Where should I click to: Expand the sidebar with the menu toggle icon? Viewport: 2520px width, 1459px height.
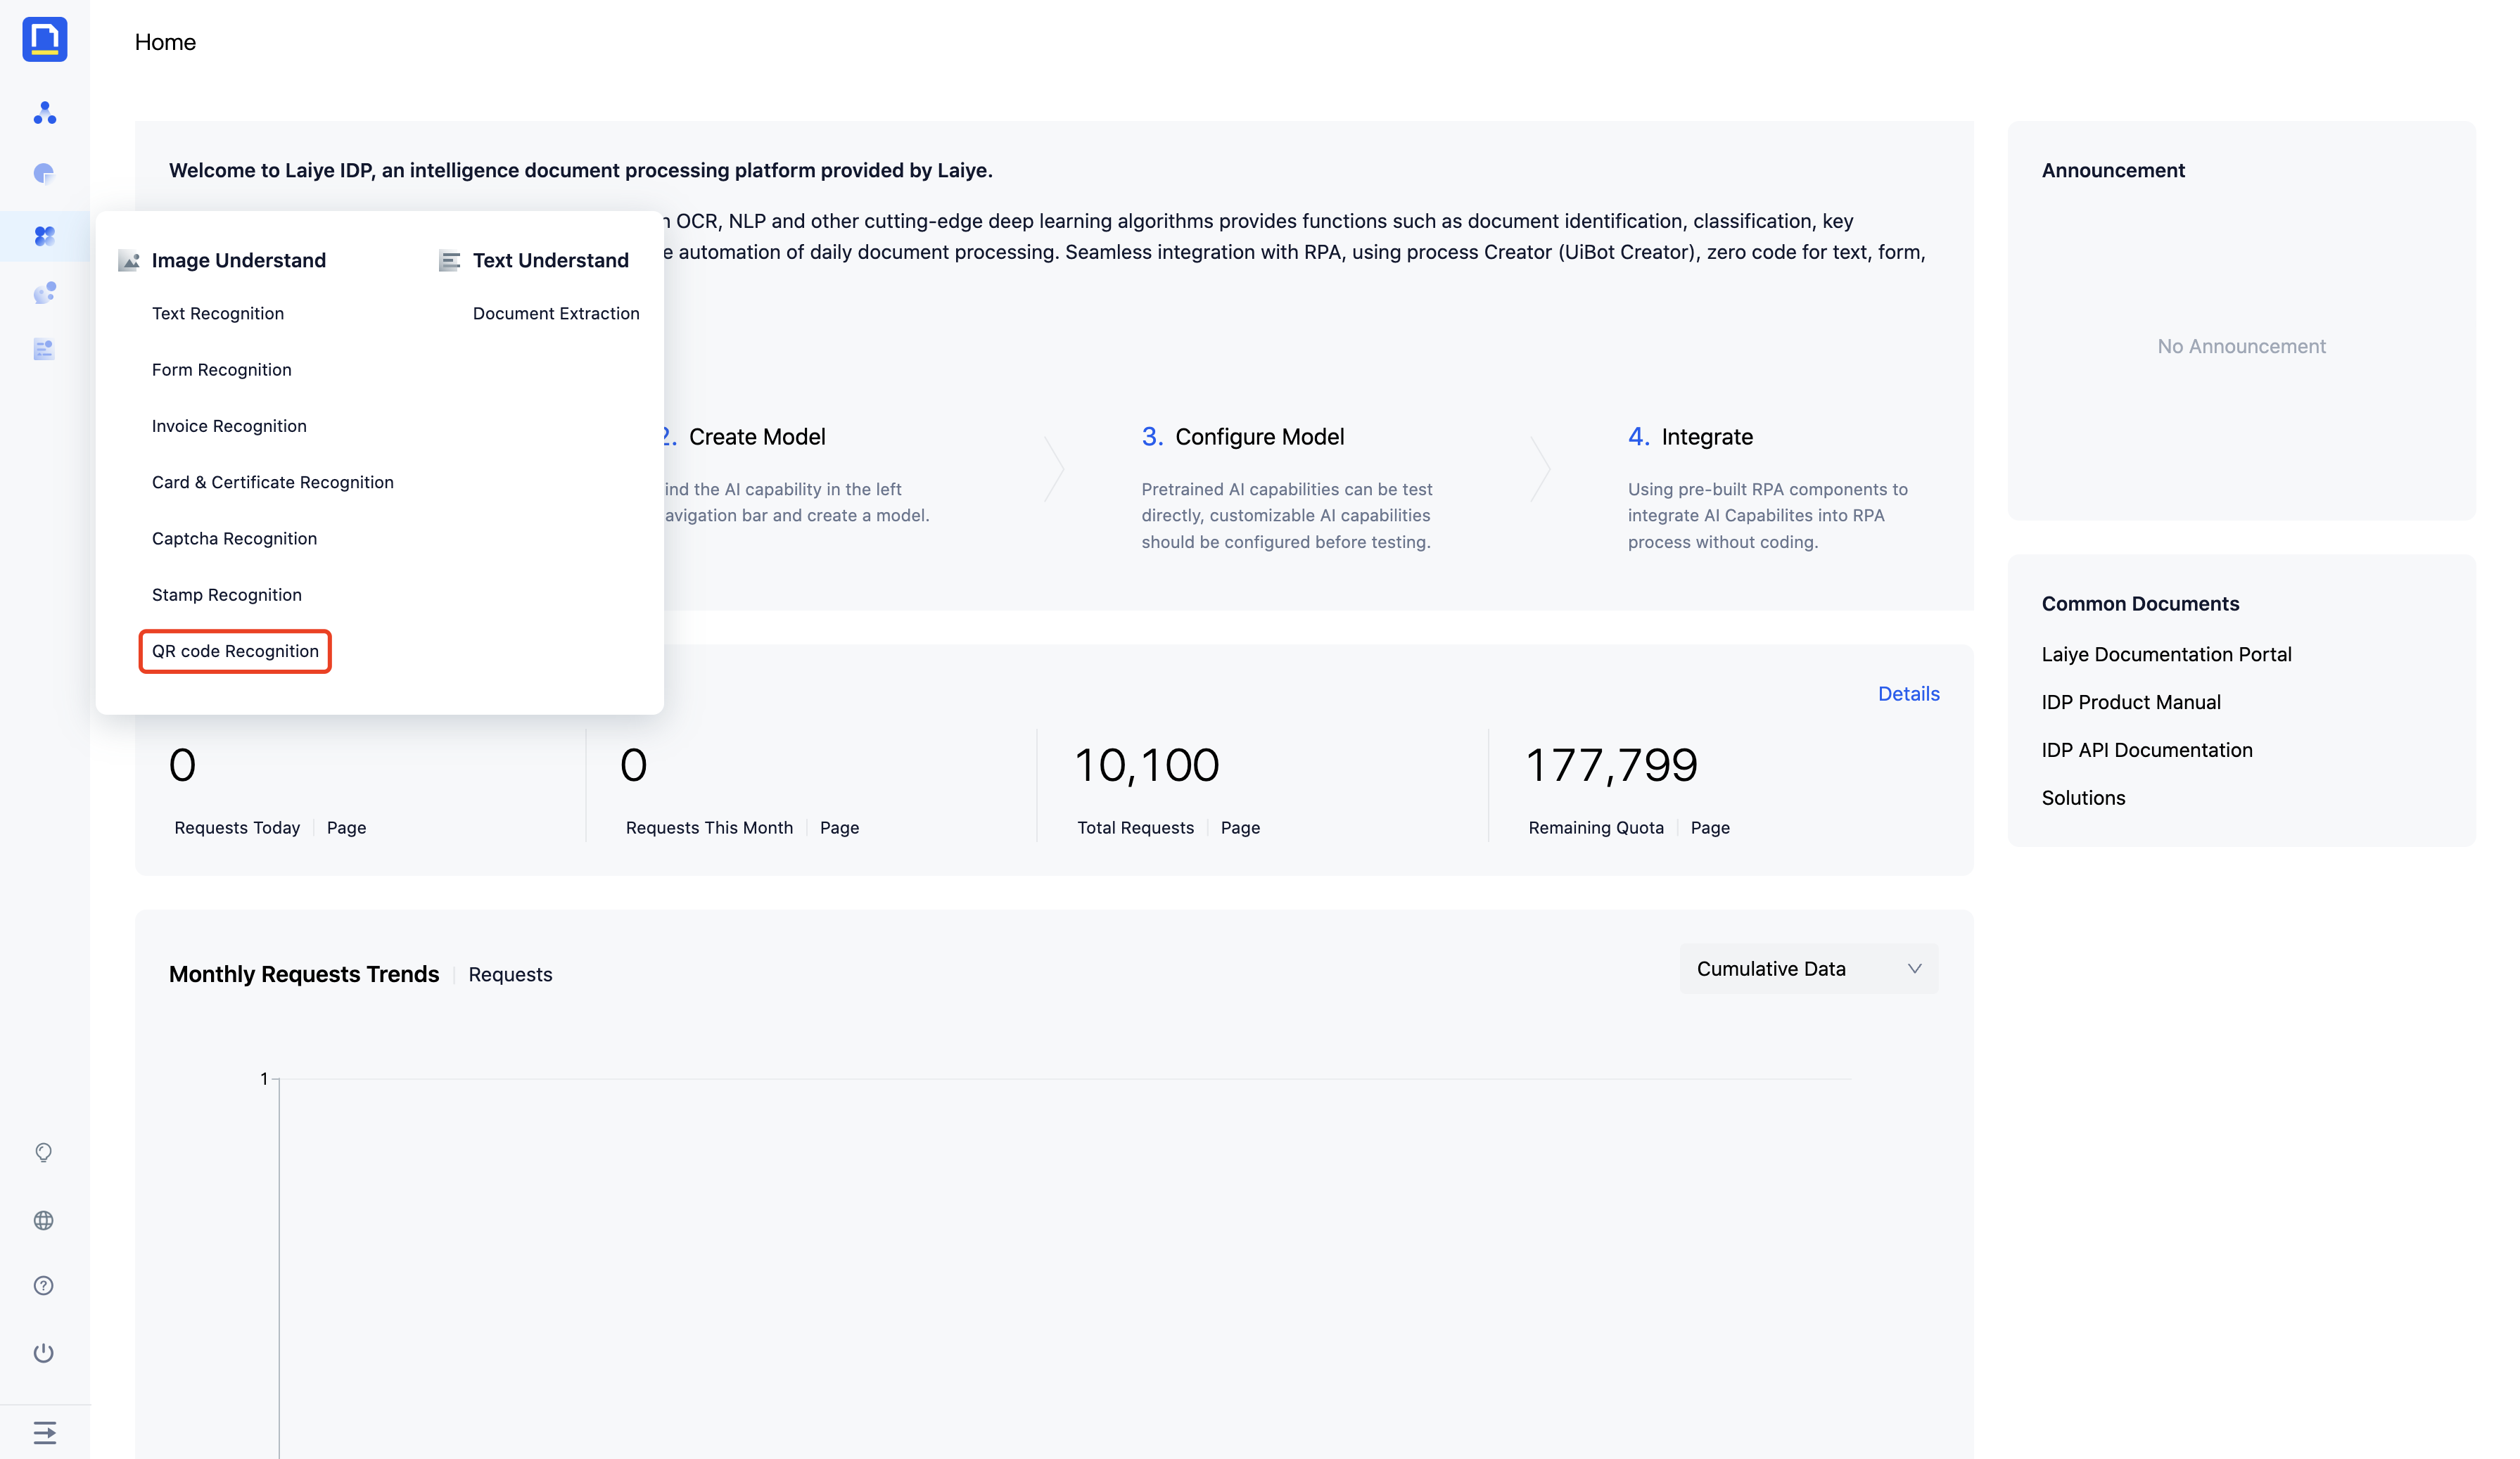pos(44,1433)
